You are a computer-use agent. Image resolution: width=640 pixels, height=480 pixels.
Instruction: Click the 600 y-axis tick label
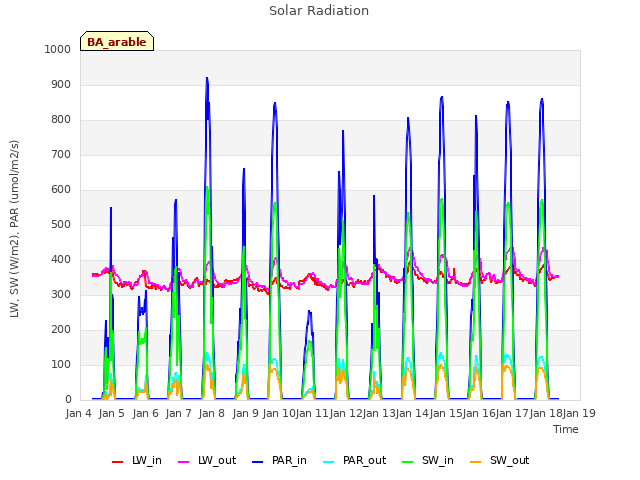click(x=61, y=189)
